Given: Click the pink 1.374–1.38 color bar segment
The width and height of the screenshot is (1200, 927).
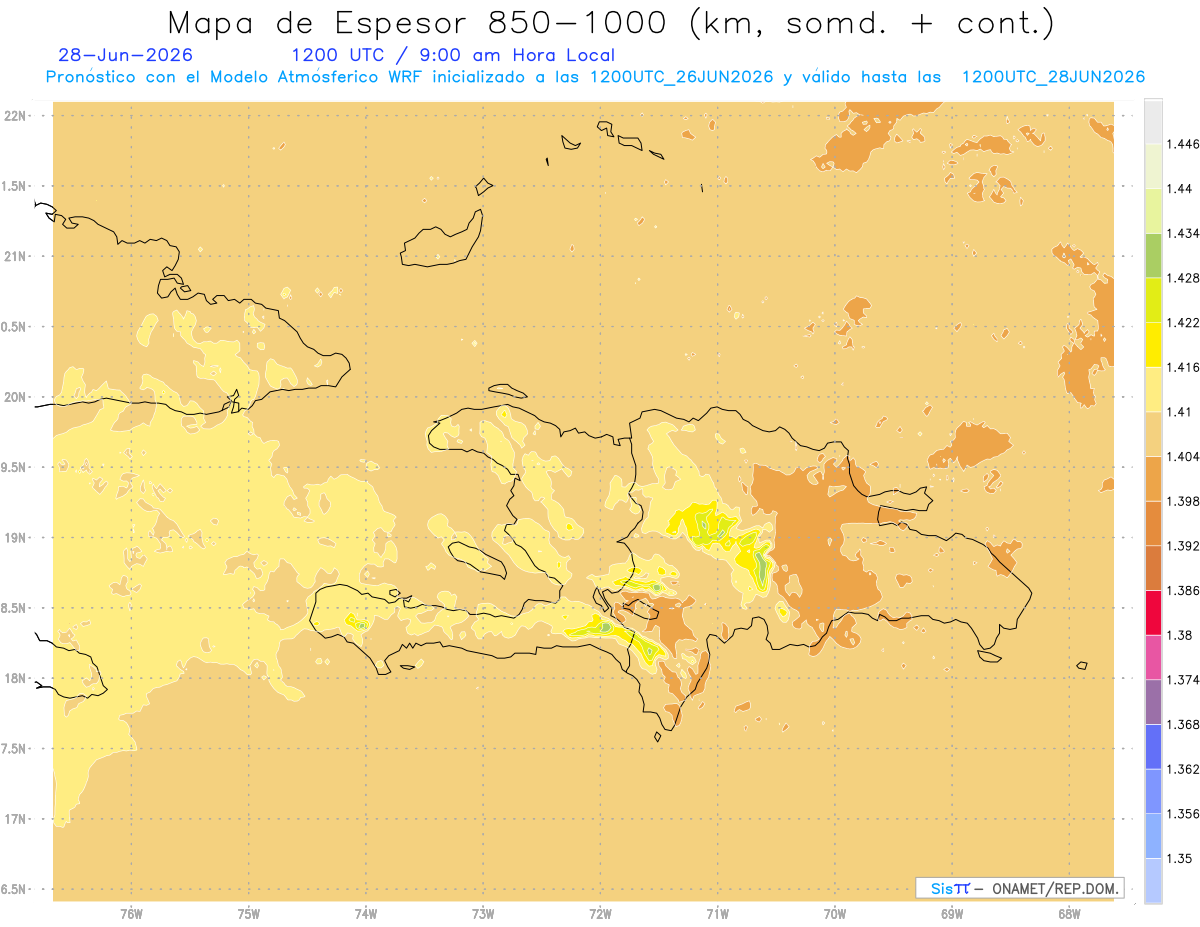Looking at the screenshot, I should (x=1153, y=657).
